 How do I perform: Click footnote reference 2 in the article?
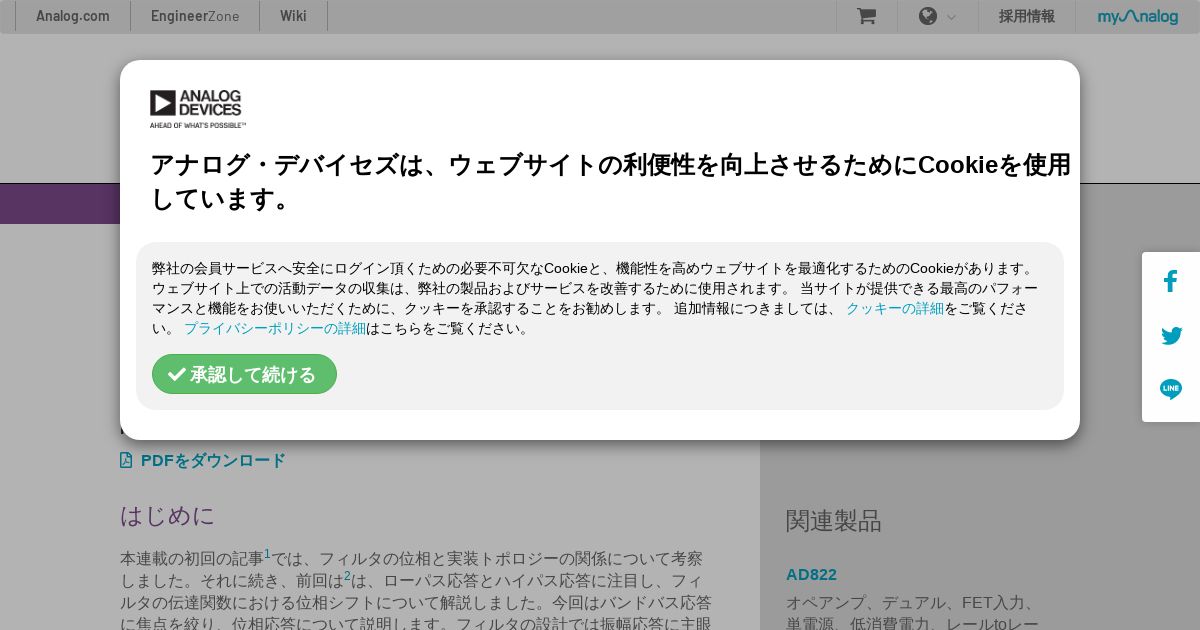(347, 575)
